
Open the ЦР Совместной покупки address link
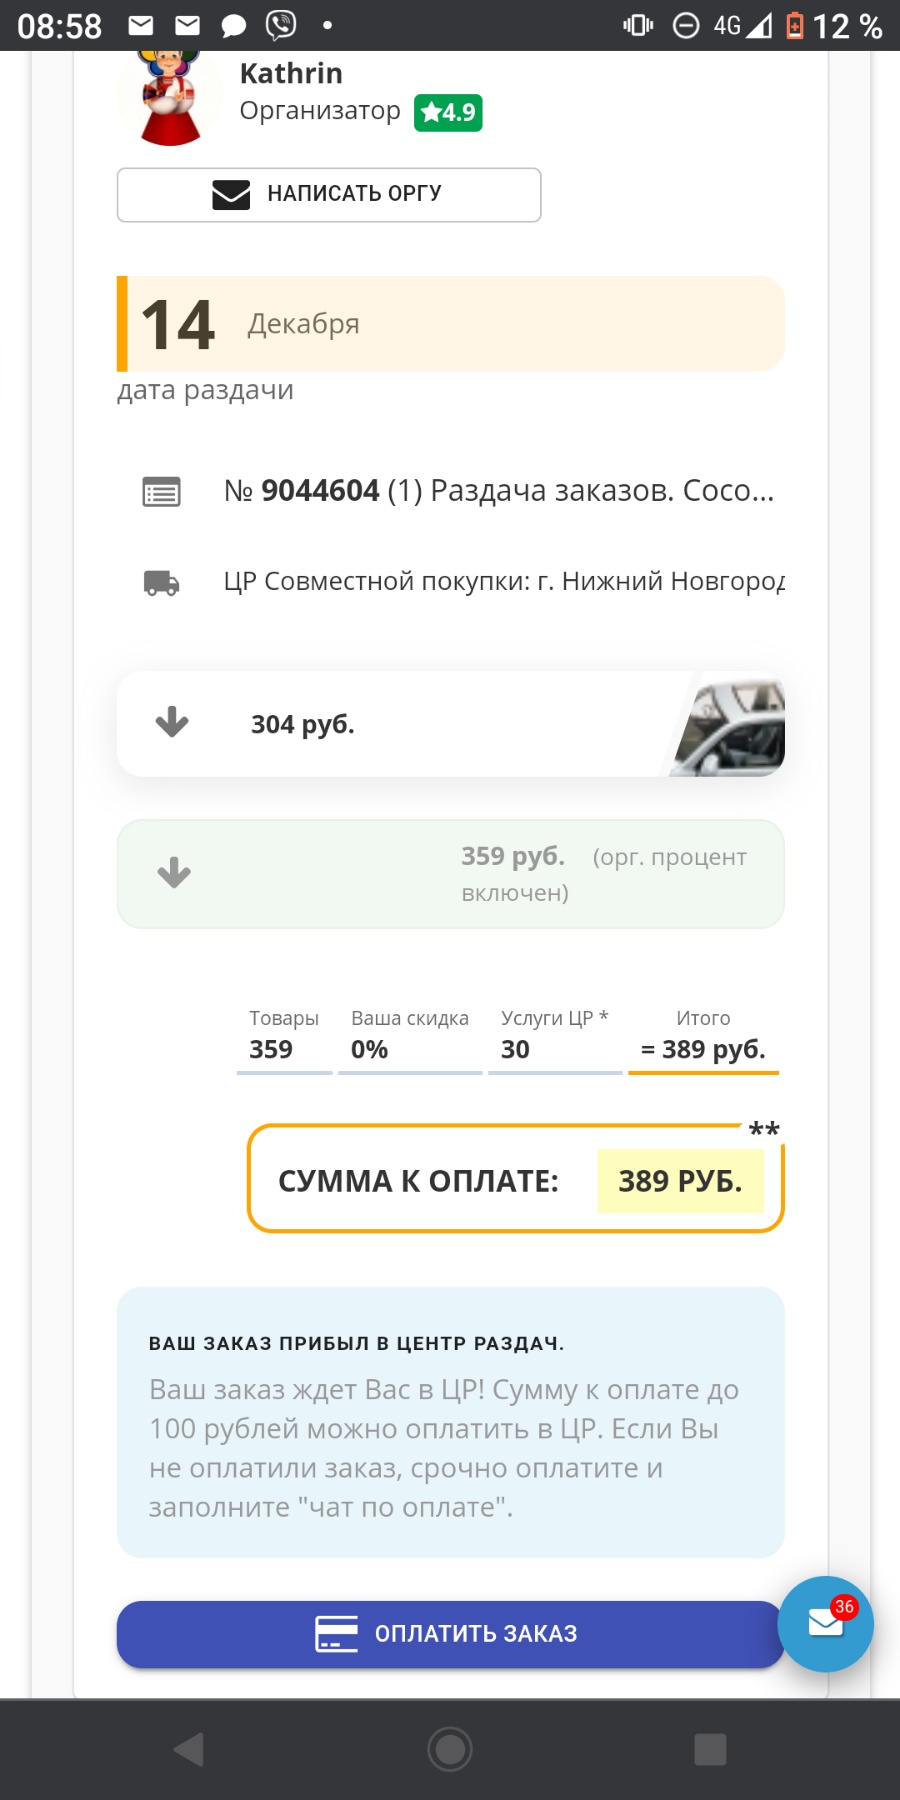[503, 582]
